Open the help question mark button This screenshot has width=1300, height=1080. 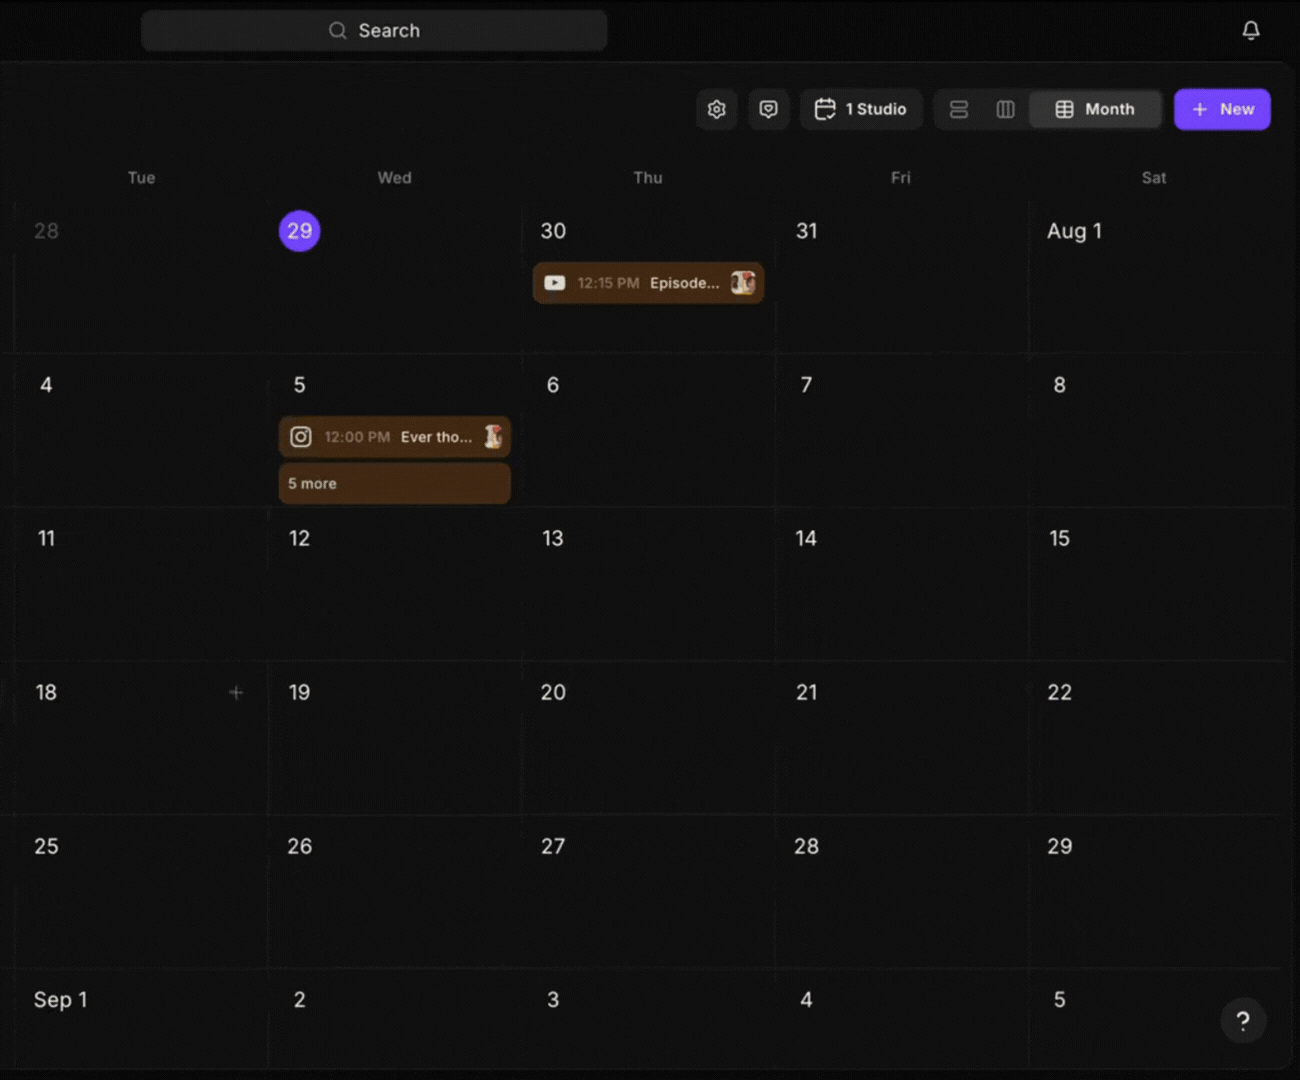click(x=1243, y=1020)
